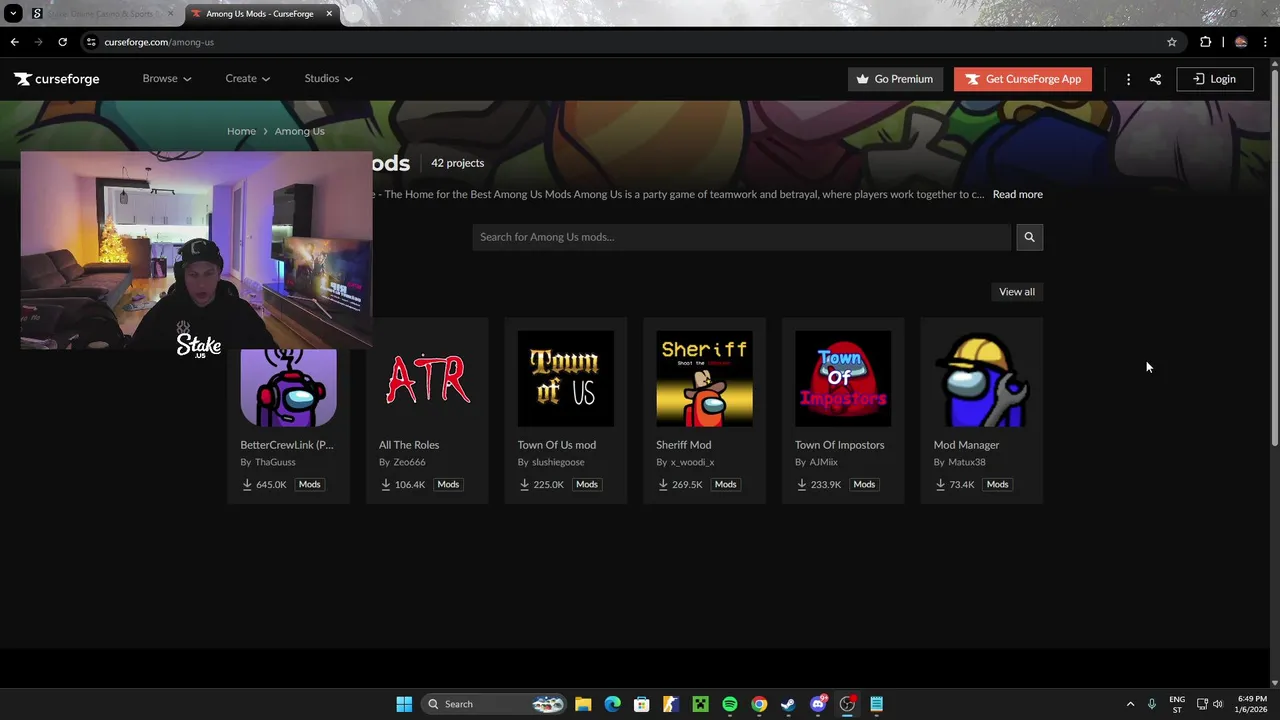
Task: Click the 645.0K download count
Action: pos(271,484)
